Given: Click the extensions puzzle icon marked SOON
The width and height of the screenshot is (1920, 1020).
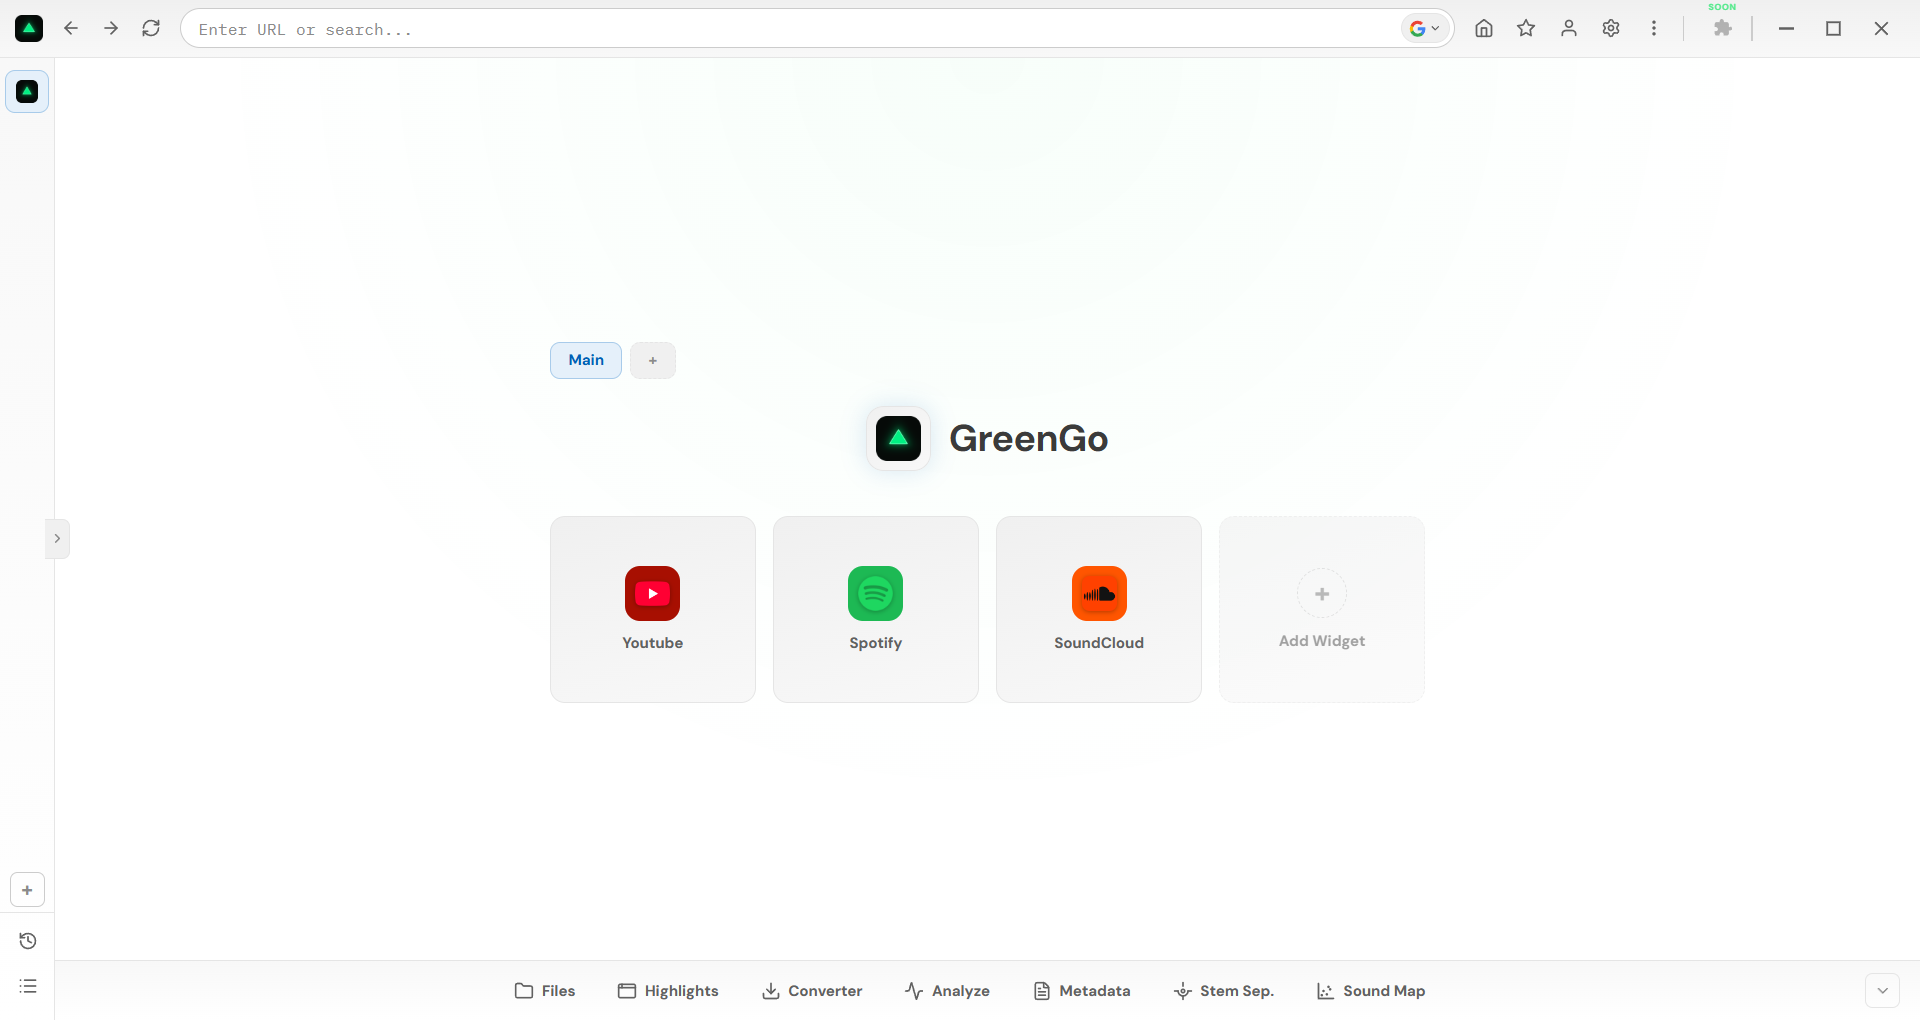Looking at the screenshot, I should (1722, 28).
